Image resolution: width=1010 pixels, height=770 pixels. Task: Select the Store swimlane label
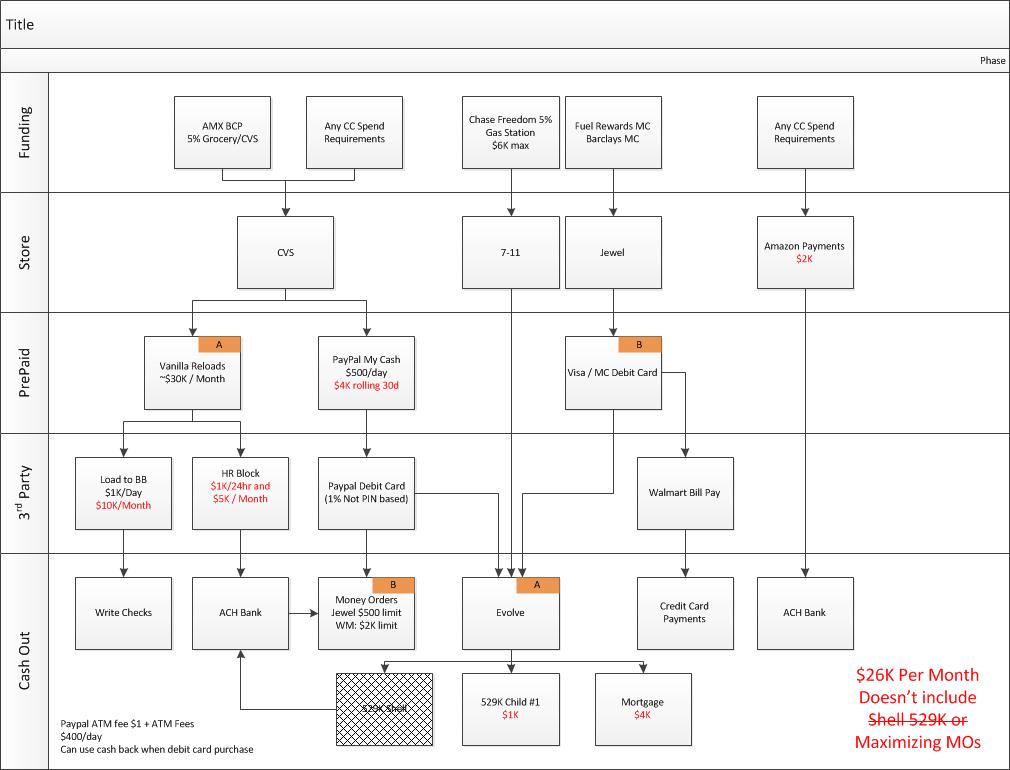[x=24, y=253]
